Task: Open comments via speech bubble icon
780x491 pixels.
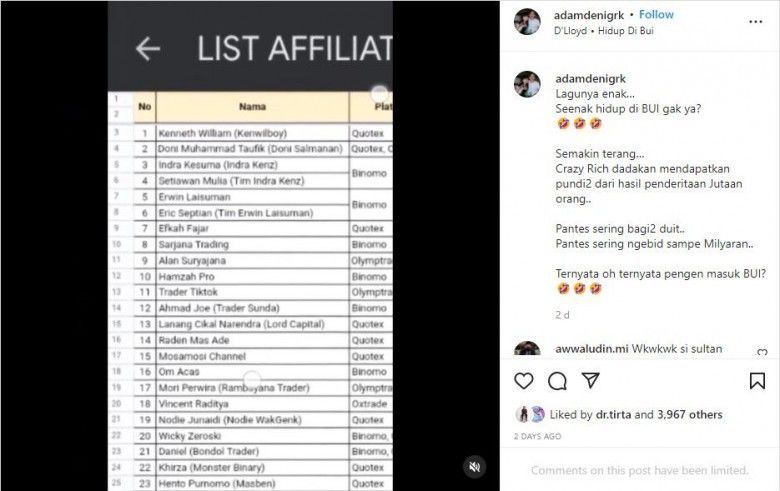Action: pos(558,381)
